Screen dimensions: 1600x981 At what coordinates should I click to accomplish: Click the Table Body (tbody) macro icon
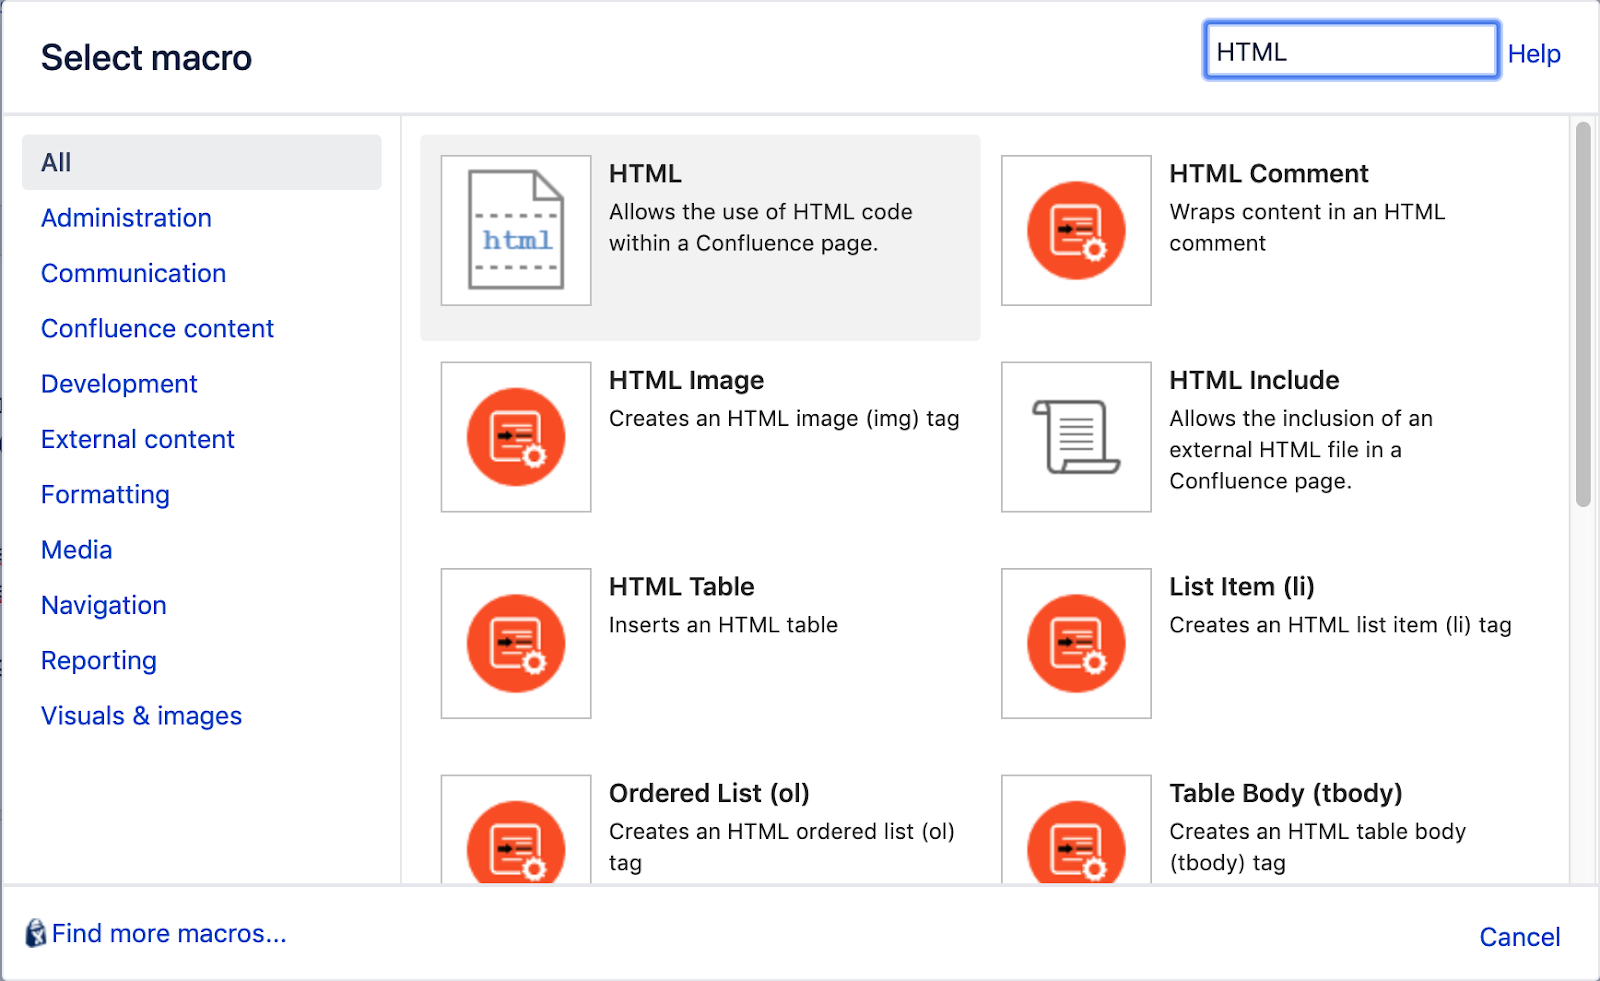click(x=1075, y=843)
